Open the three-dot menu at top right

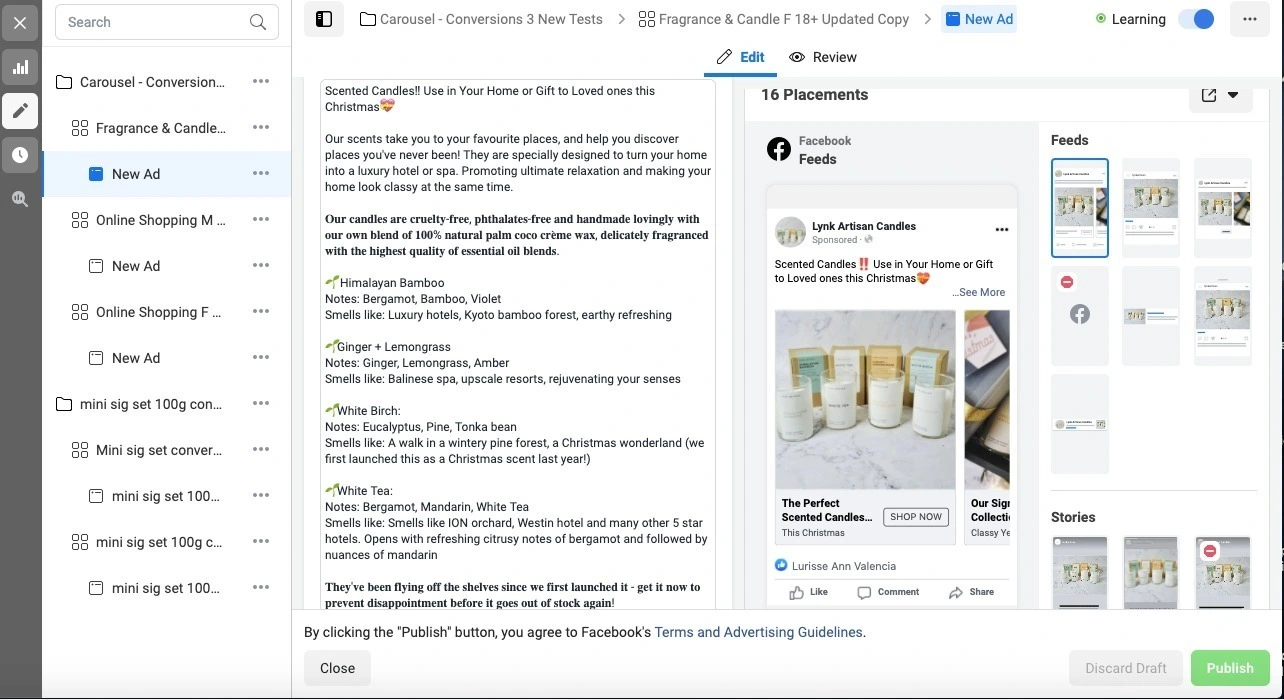click(x=1249, y=19)
